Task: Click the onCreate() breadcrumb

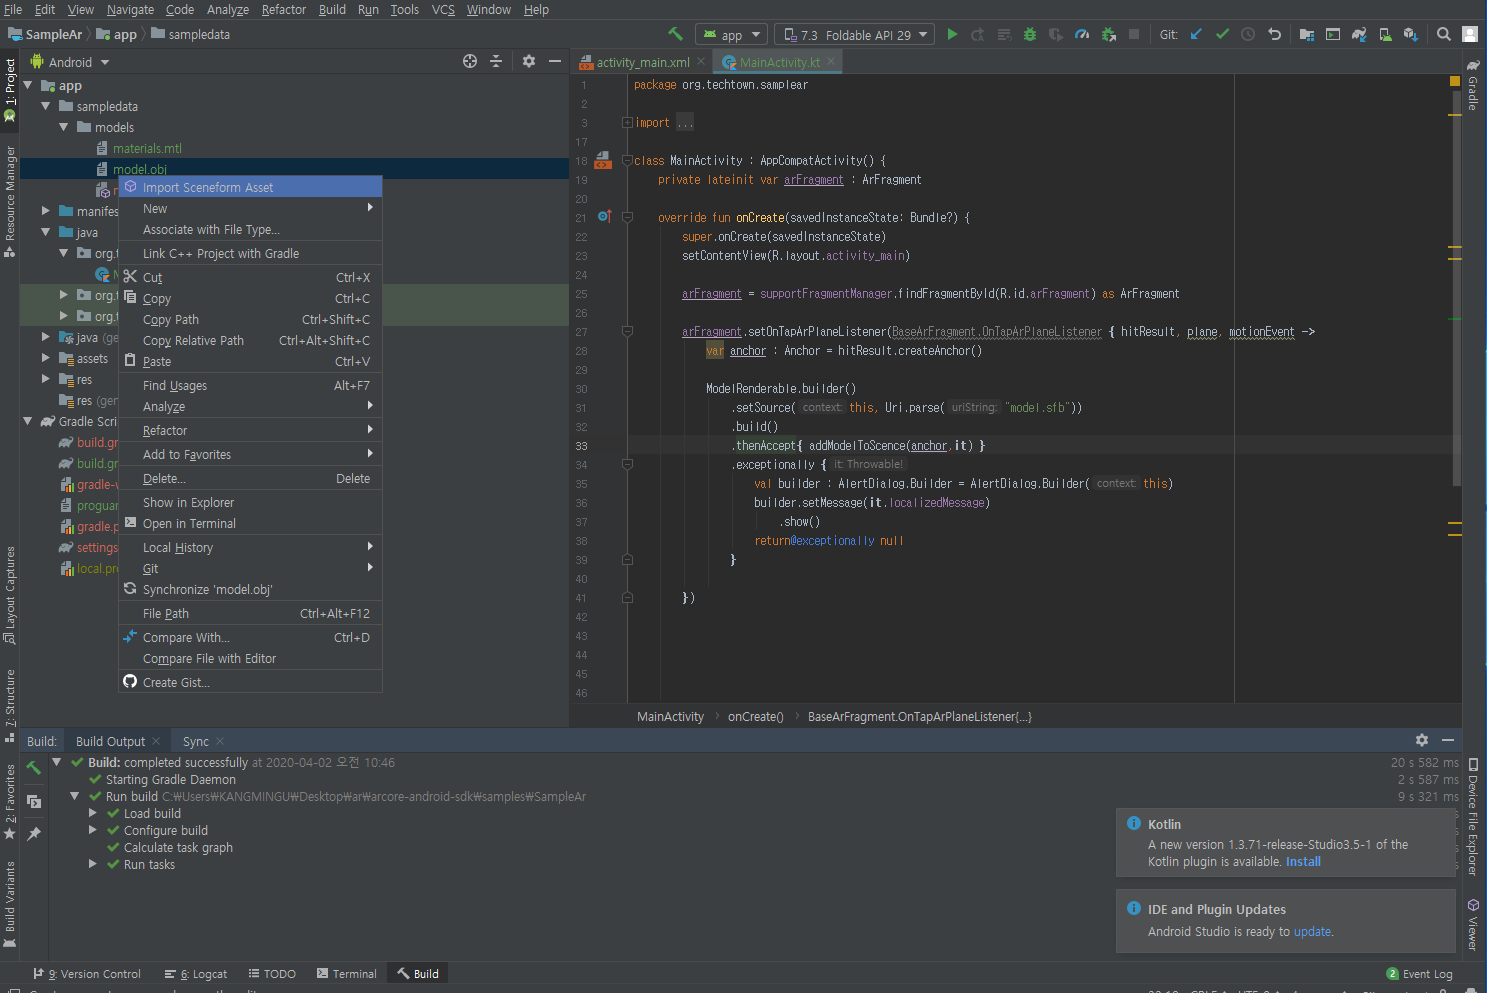Action: pyautogui.click(x=756, y=716)
